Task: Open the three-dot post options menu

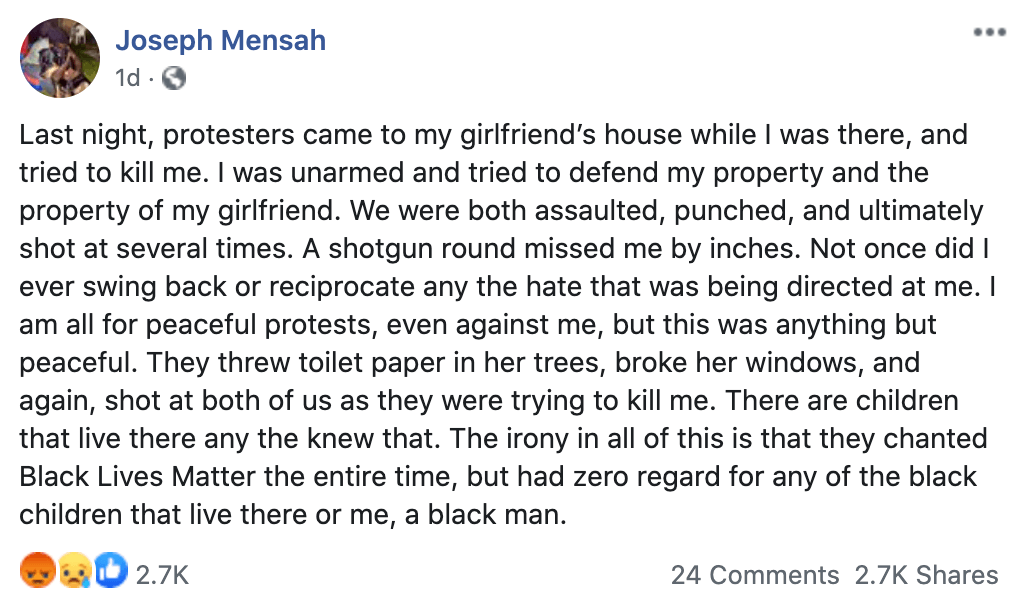Action: click(x=989, y=33)
